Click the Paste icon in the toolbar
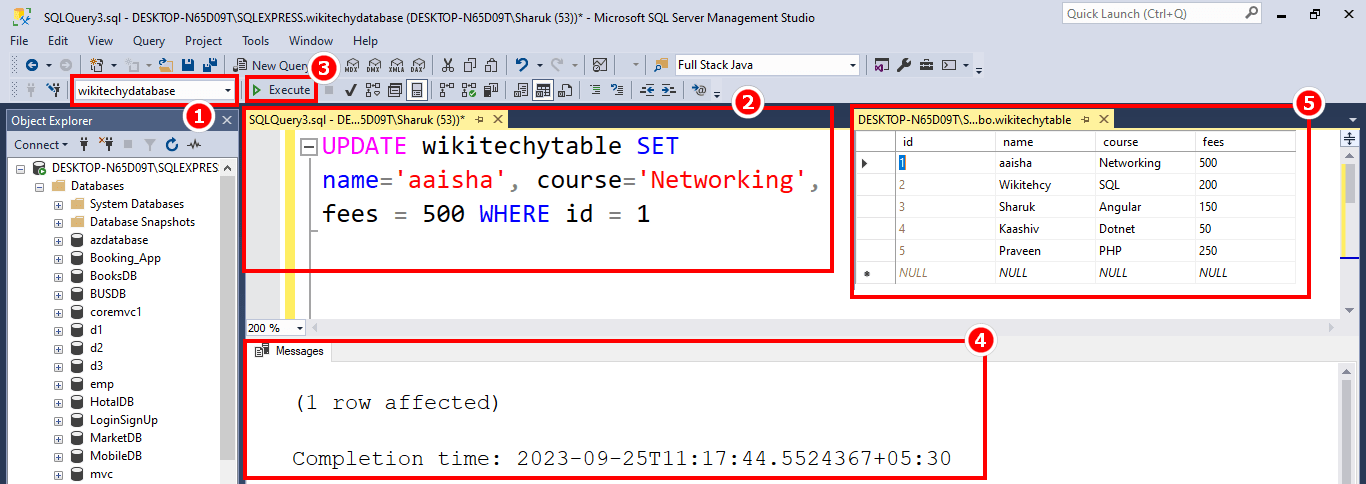 click(491, 65)
